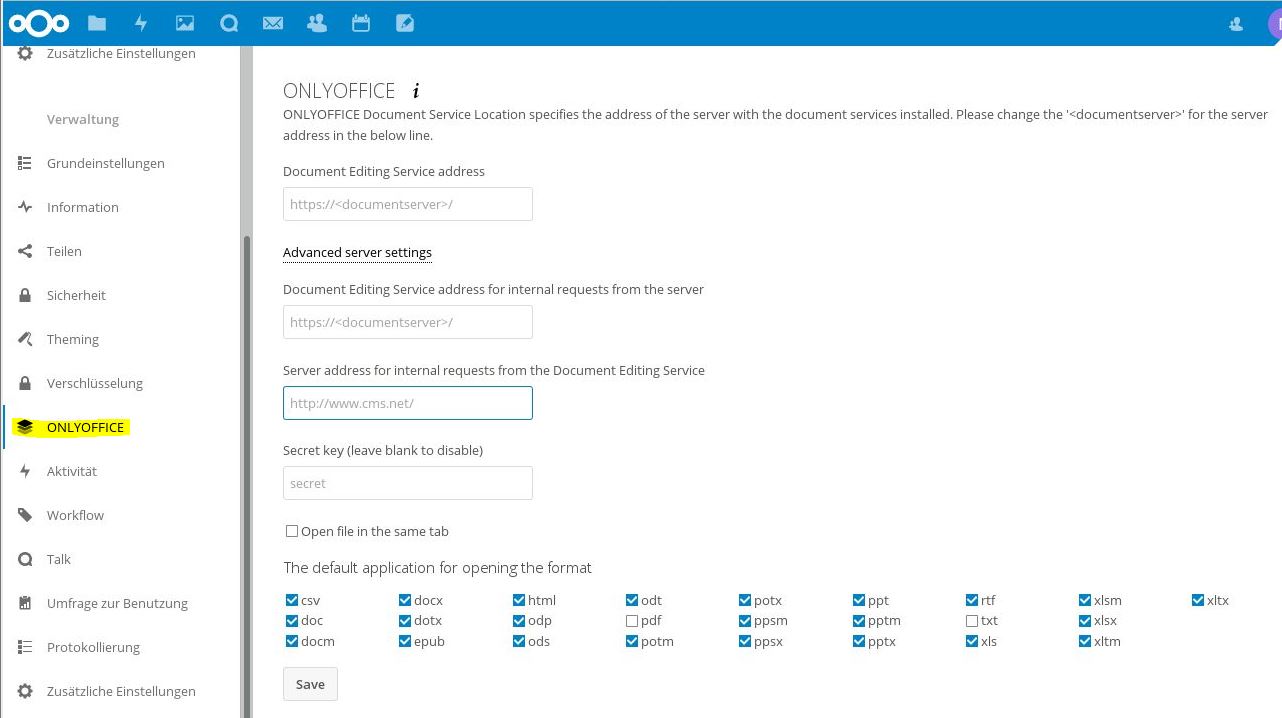Click the http://www.cms.net/ server address field
The height and width of the screenshot is (718, 1282).
click(408, 403)
